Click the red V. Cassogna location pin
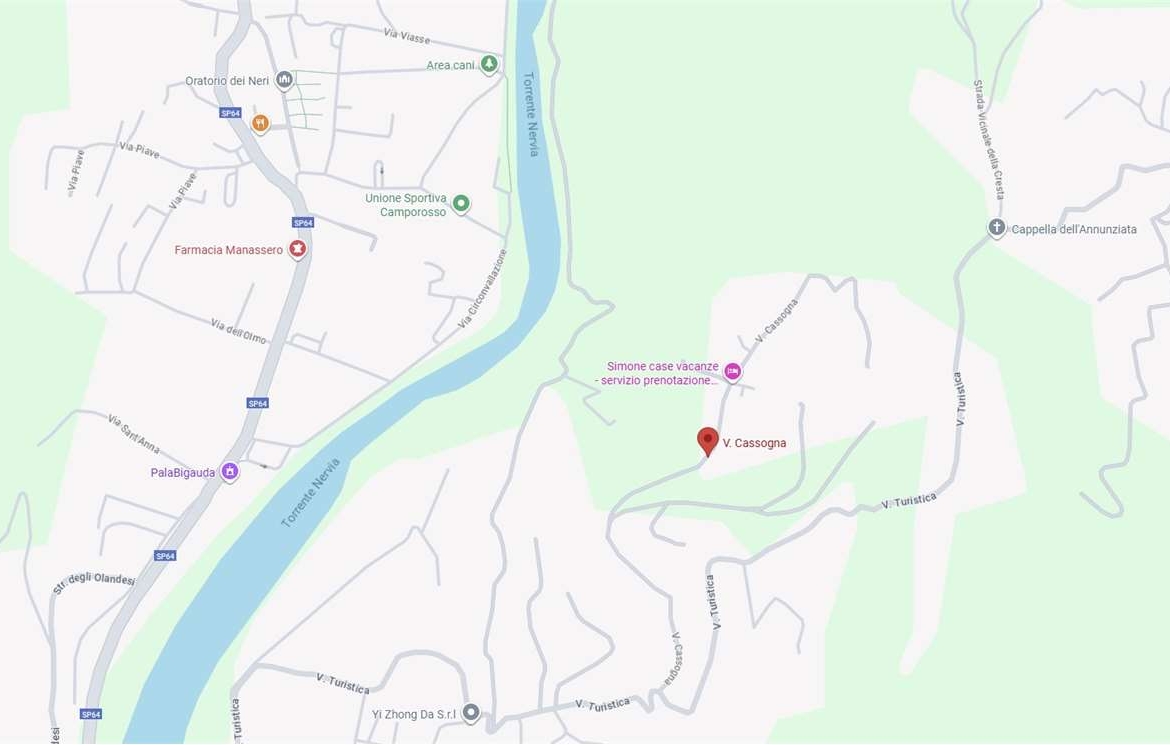The width and height of the screenshot is (1170, 745). click(x=707, y=441)
